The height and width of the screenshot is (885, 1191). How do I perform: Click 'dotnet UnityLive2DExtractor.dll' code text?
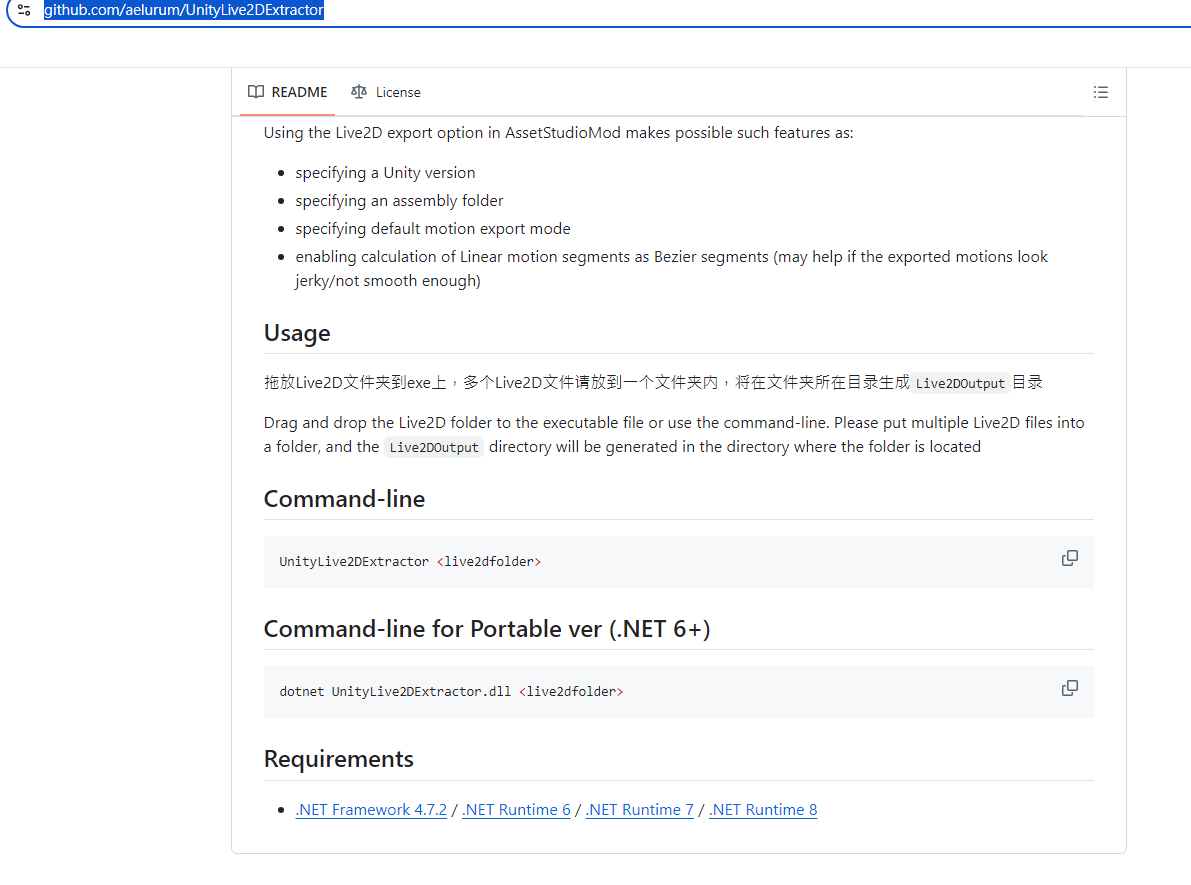pyautogui.click(x=395, y=691)
